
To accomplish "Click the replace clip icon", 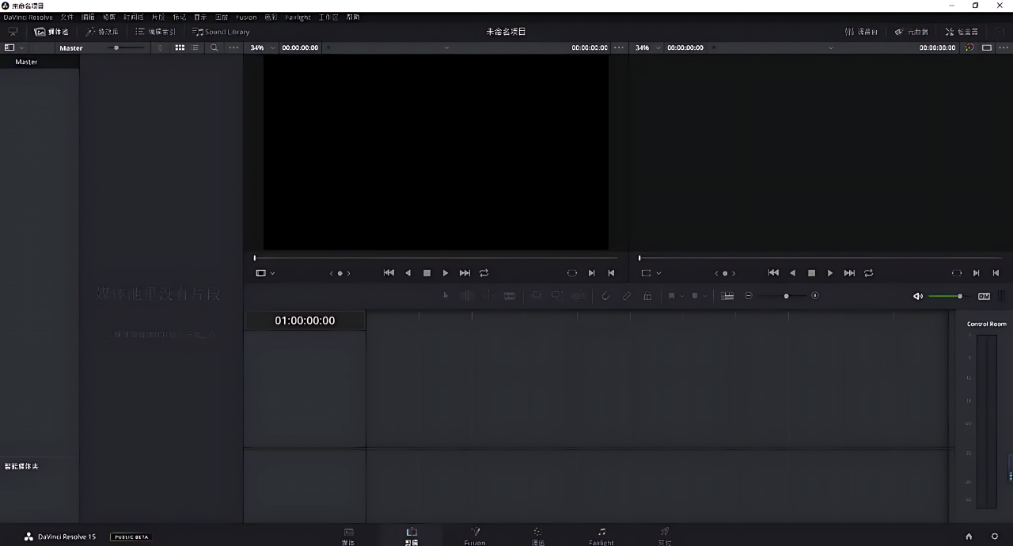I will (578, 296).
